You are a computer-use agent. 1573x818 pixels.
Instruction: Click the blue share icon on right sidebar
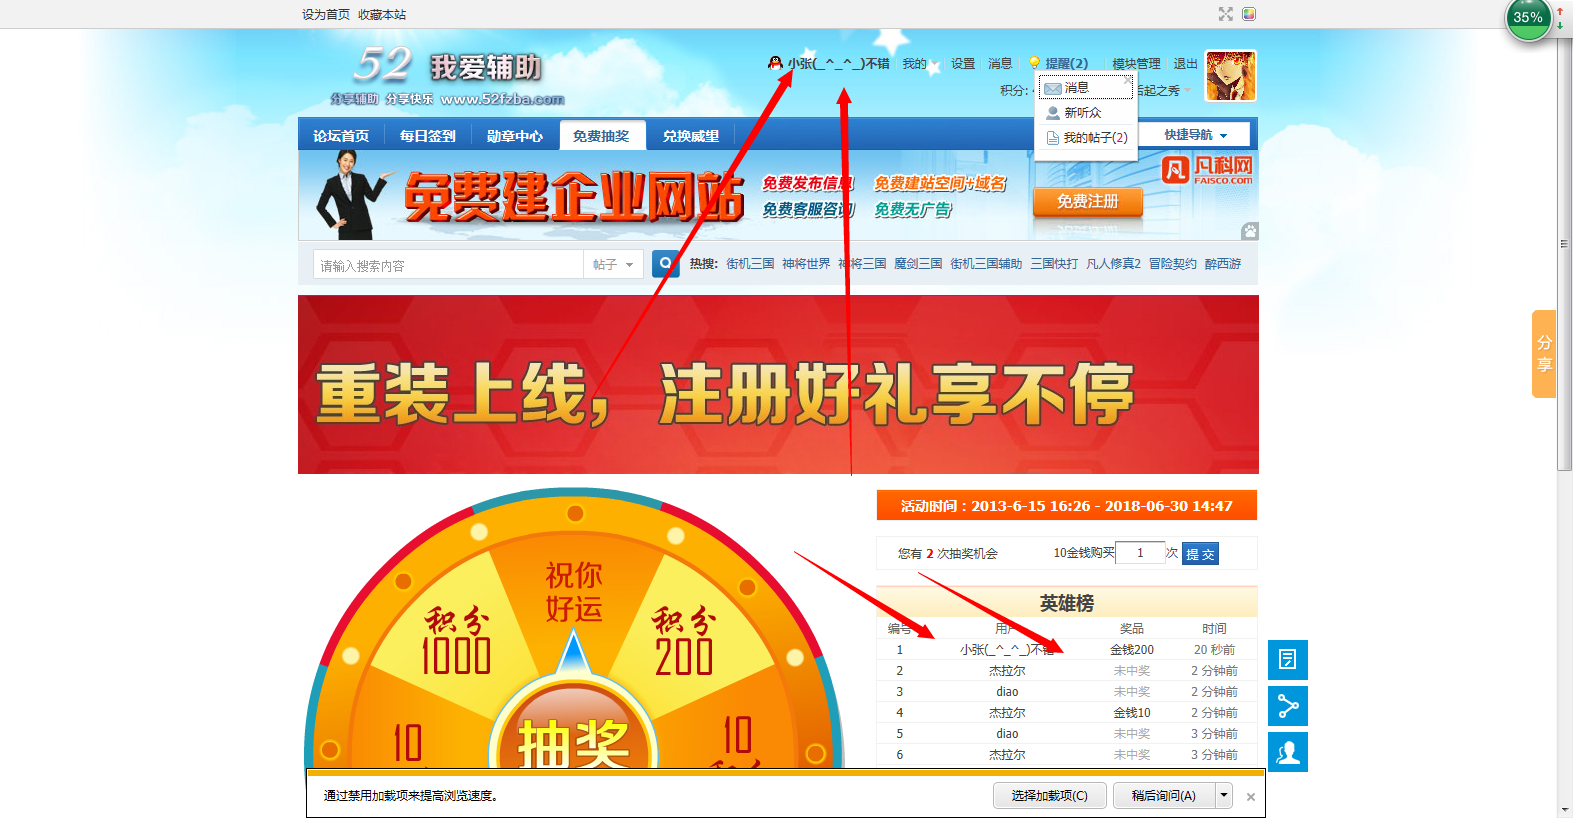1288,706
